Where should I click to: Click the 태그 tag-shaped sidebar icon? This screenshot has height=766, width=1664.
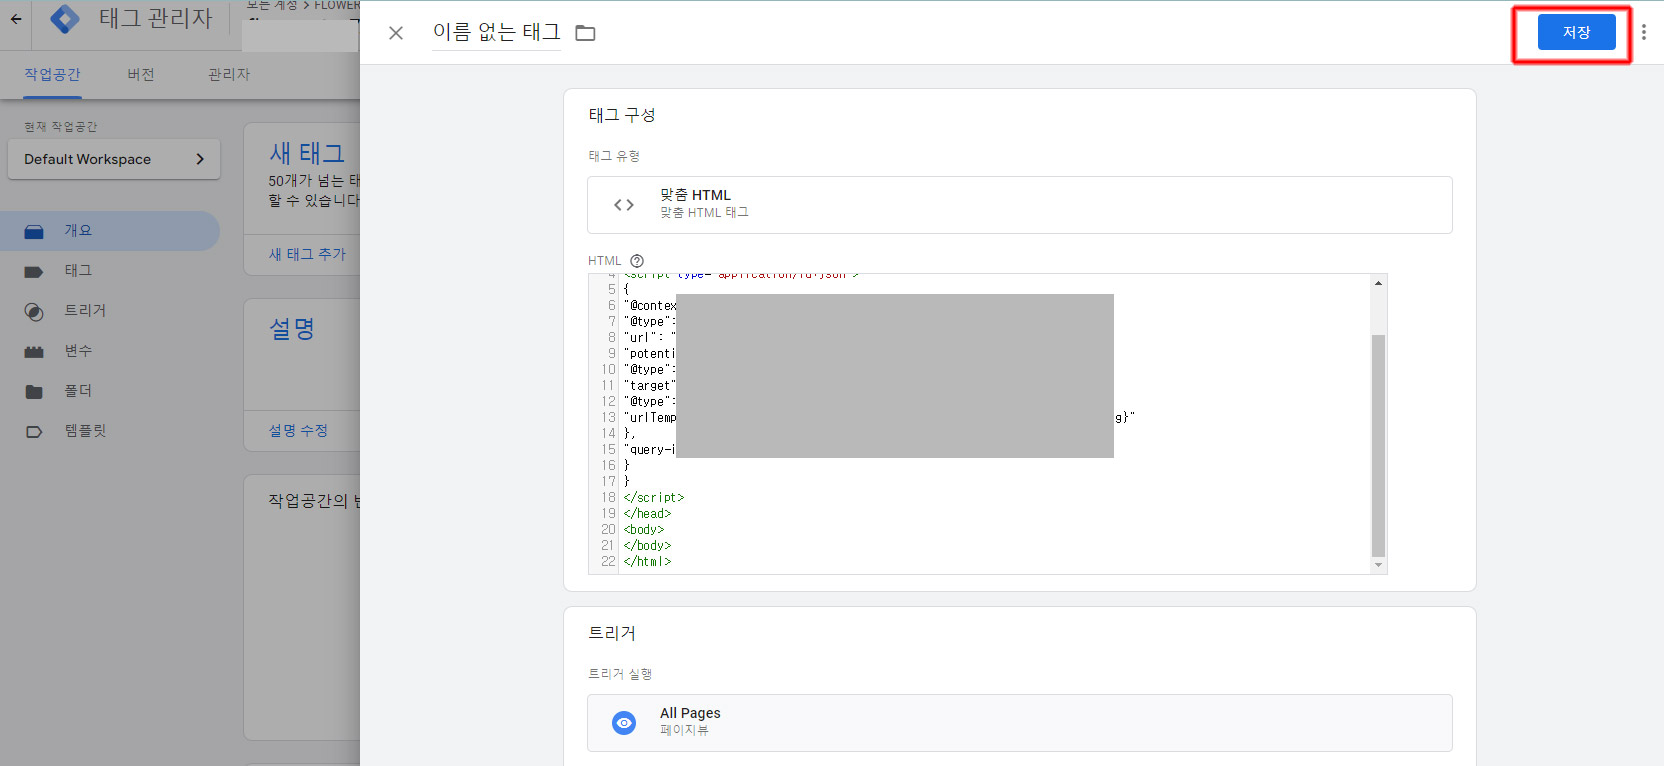pos(34,272)
